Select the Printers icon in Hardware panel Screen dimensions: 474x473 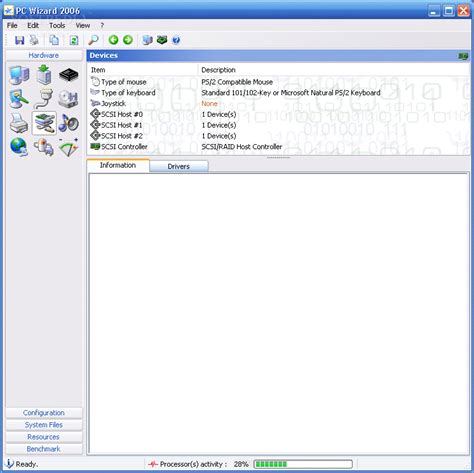point(19,123)
